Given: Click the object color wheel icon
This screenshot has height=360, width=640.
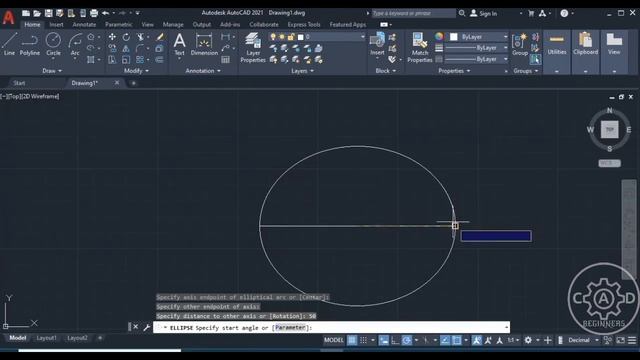Looking at the screenshot, I should 439,37.
